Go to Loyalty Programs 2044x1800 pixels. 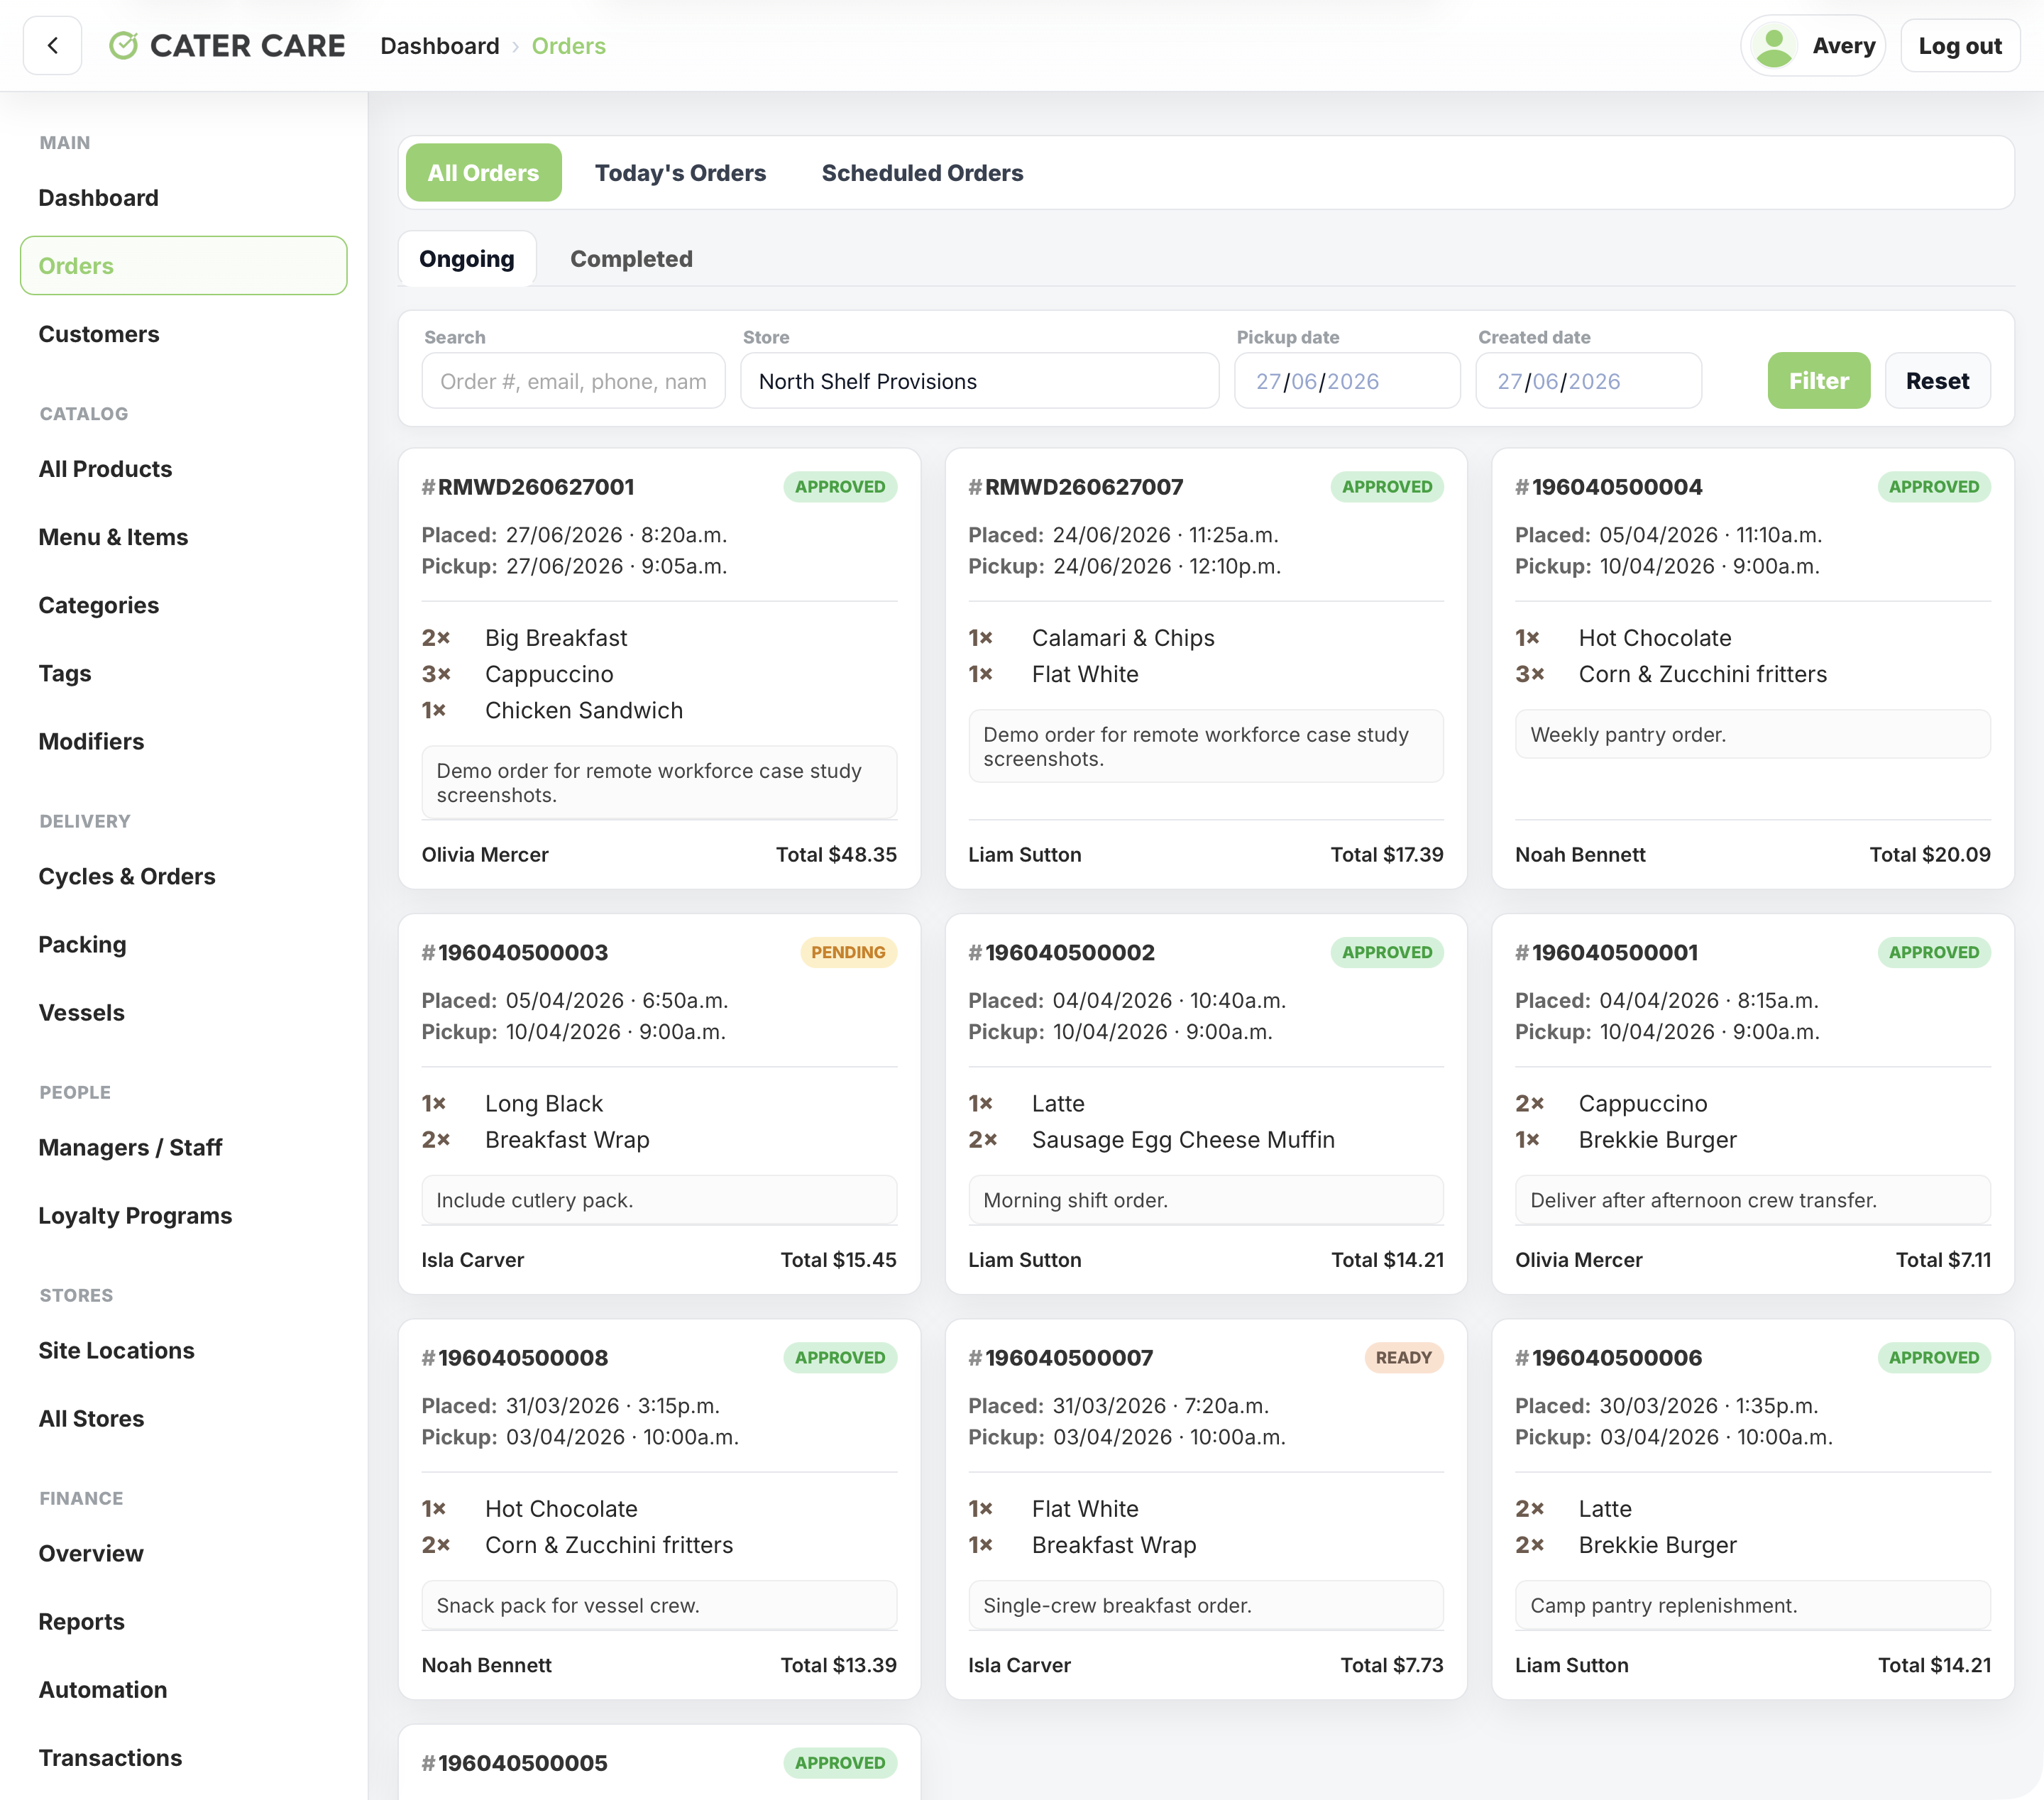pyautogui.click(x=184, y=1215)
